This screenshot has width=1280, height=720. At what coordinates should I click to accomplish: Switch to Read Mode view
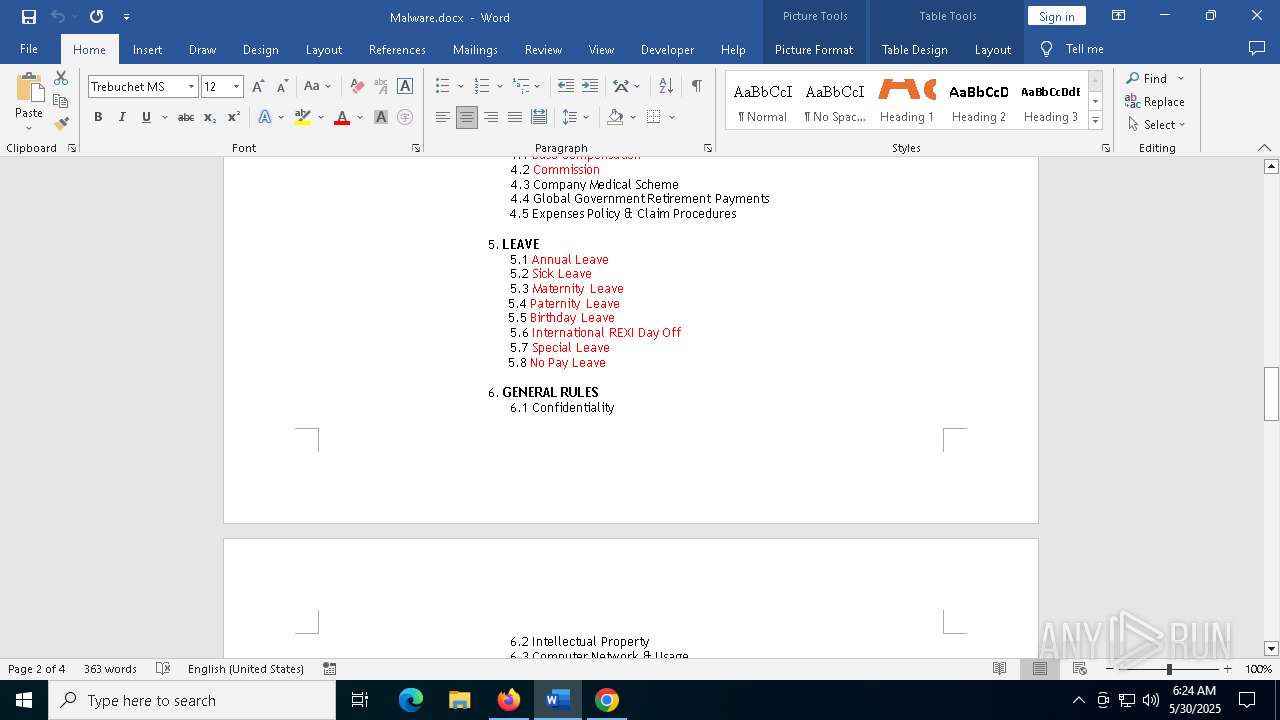tap(999, 669)
